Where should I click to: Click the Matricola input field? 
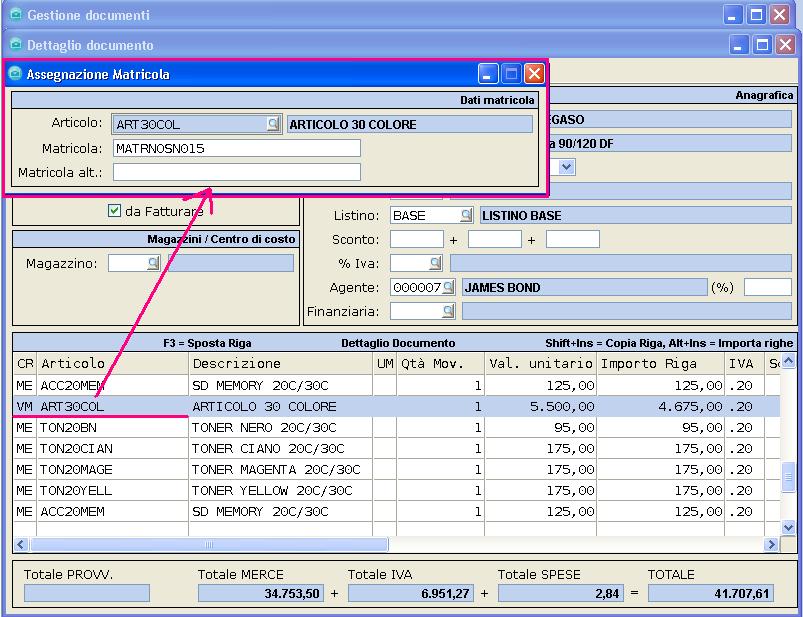click(x=237, y=148)
